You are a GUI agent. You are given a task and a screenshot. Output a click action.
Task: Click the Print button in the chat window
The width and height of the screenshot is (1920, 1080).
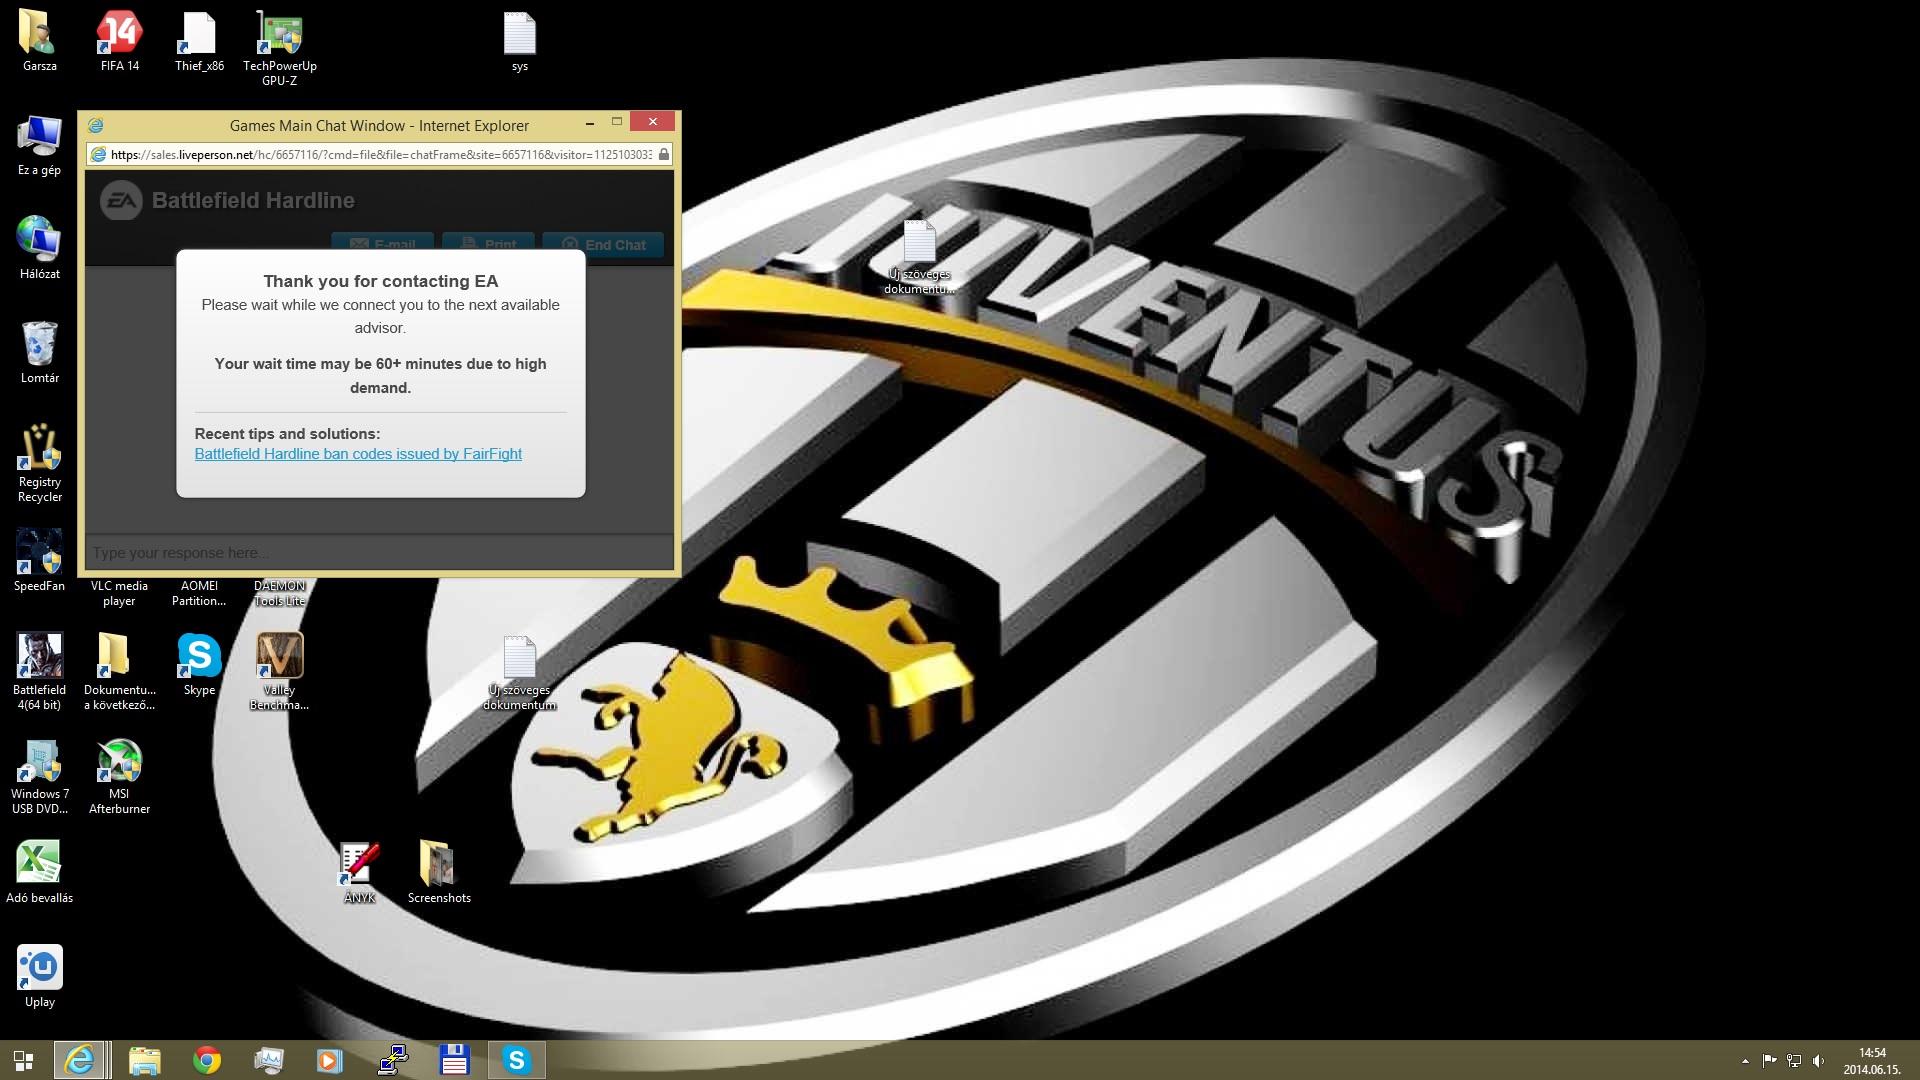click(487, 244)
